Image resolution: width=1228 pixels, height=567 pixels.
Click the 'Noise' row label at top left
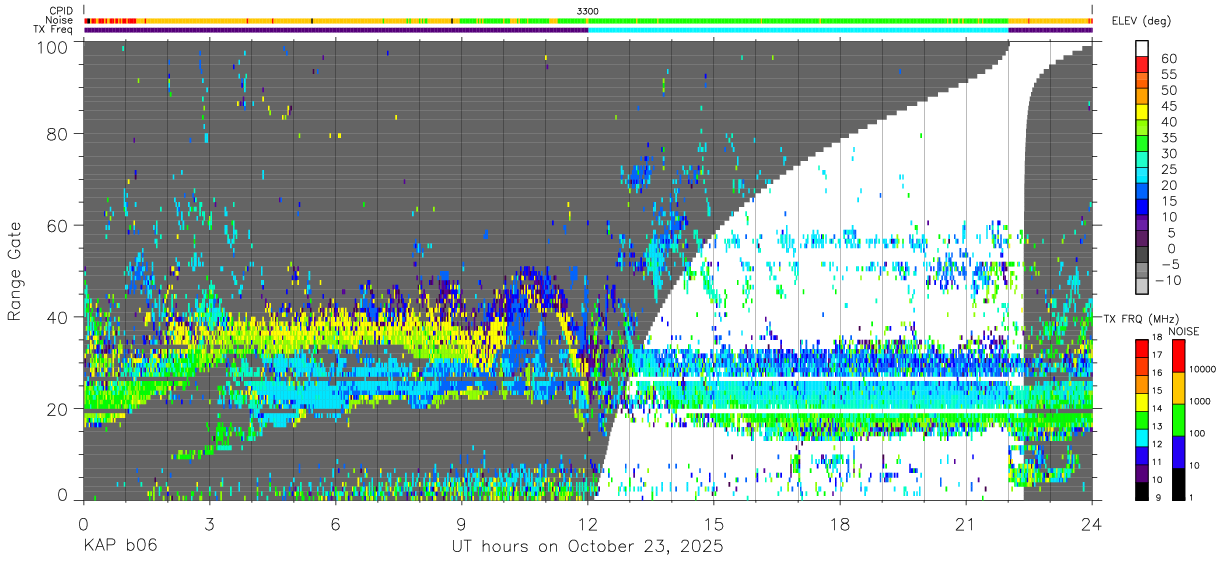click(60, 20)
